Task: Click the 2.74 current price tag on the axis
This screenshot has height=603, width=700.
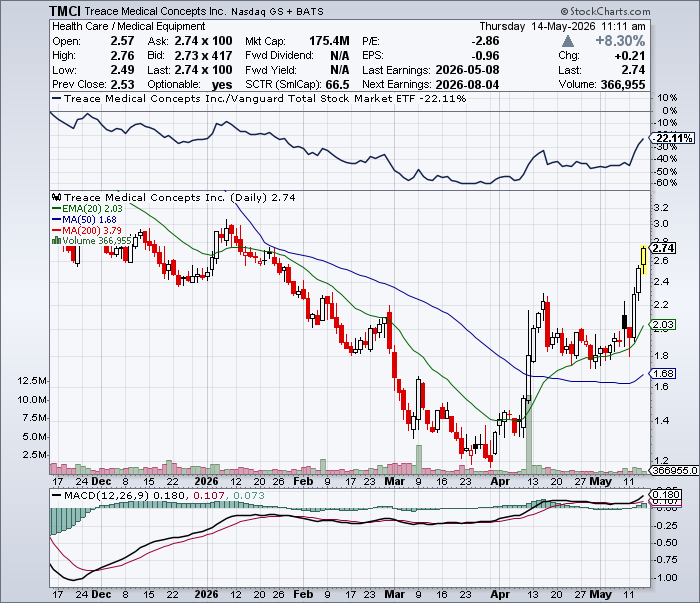Action: 664,248
